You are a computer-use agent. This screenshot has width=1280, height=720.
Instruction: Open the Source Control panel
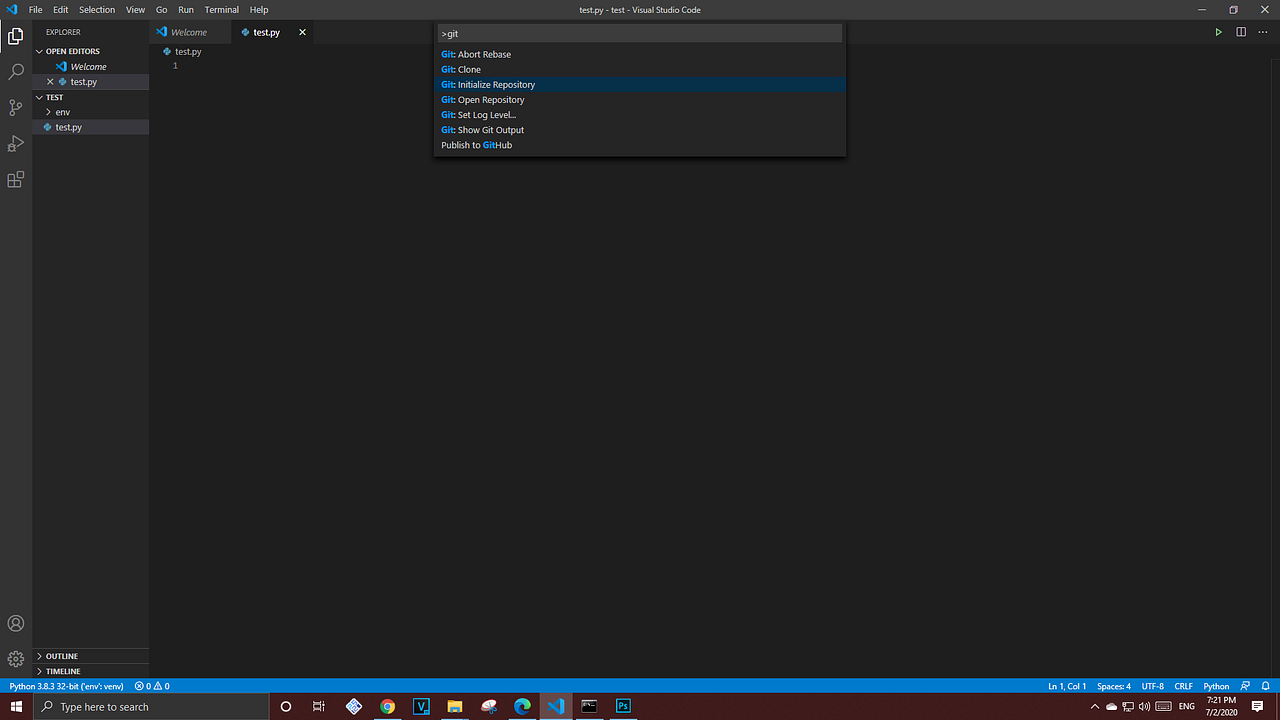click(x=15, y=107)
